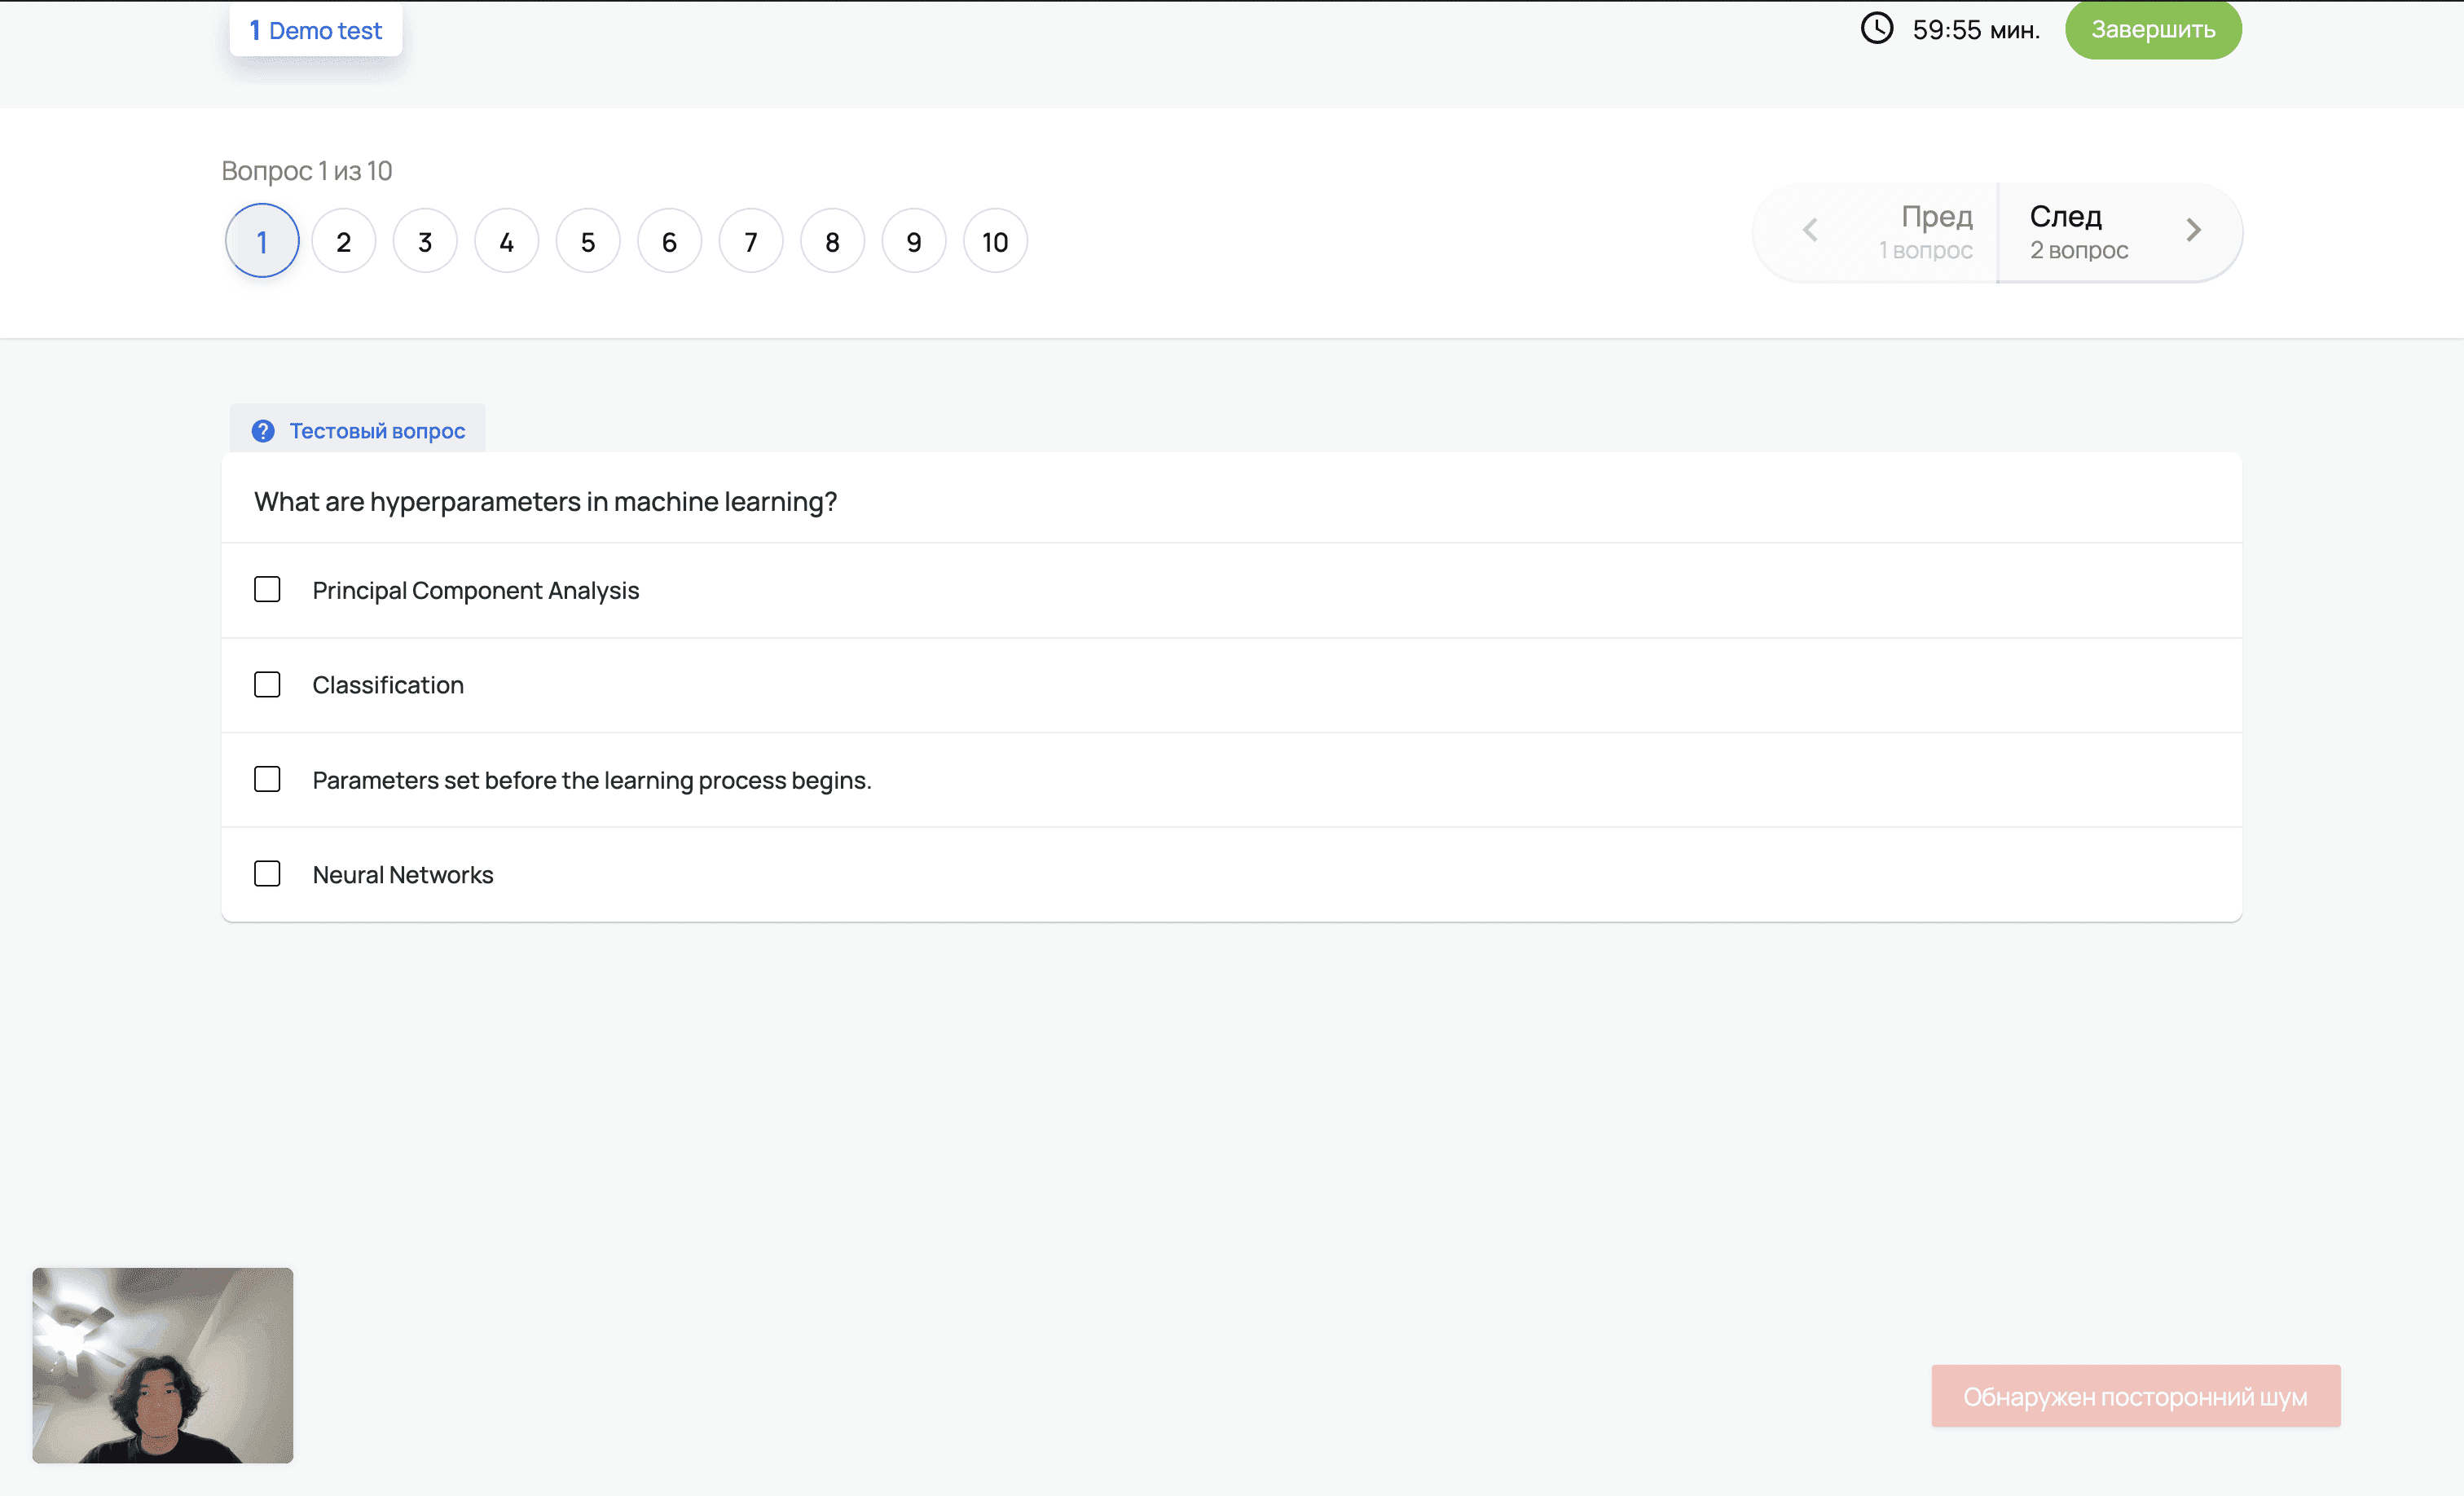Click the hyperparameters question text
Viewport: 2464px width, 1496px height.
[x=546, y=501]
